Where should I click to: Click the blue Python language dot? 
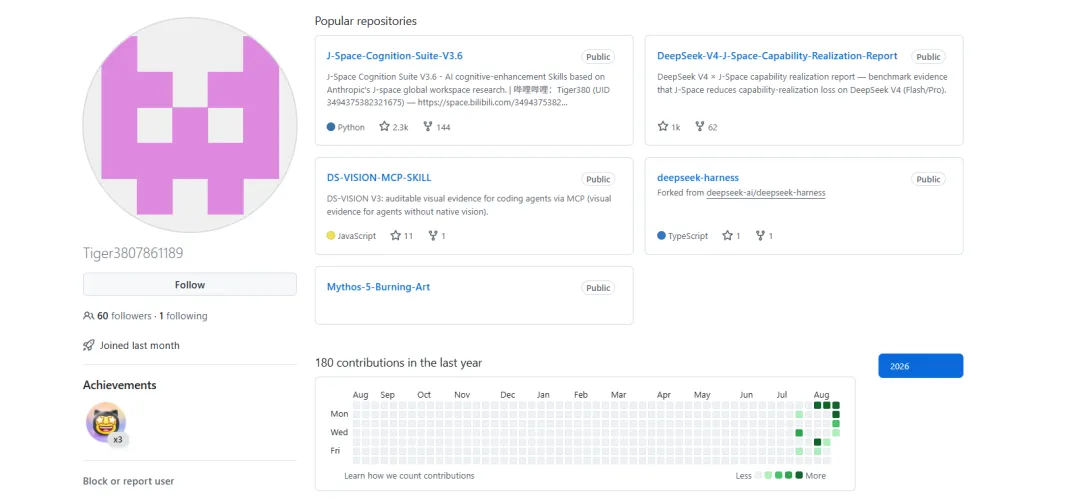(x=331, y=127)
